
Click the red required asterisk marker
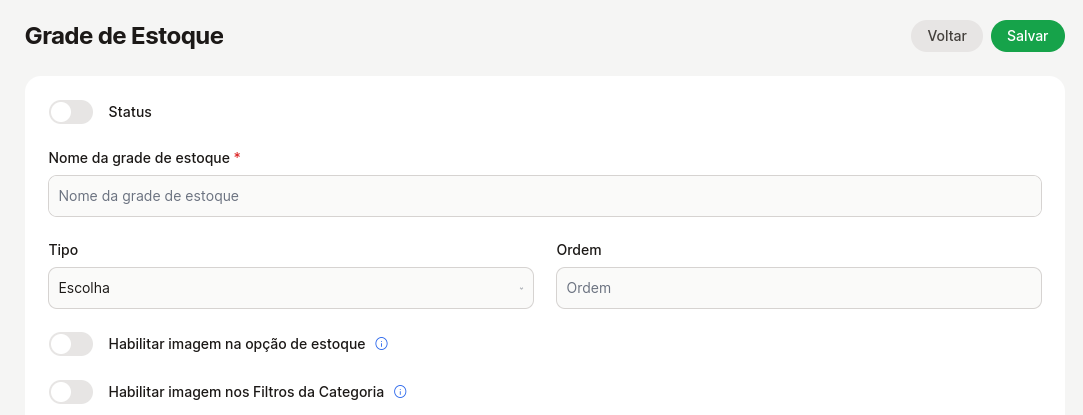[x=237, y=157]
